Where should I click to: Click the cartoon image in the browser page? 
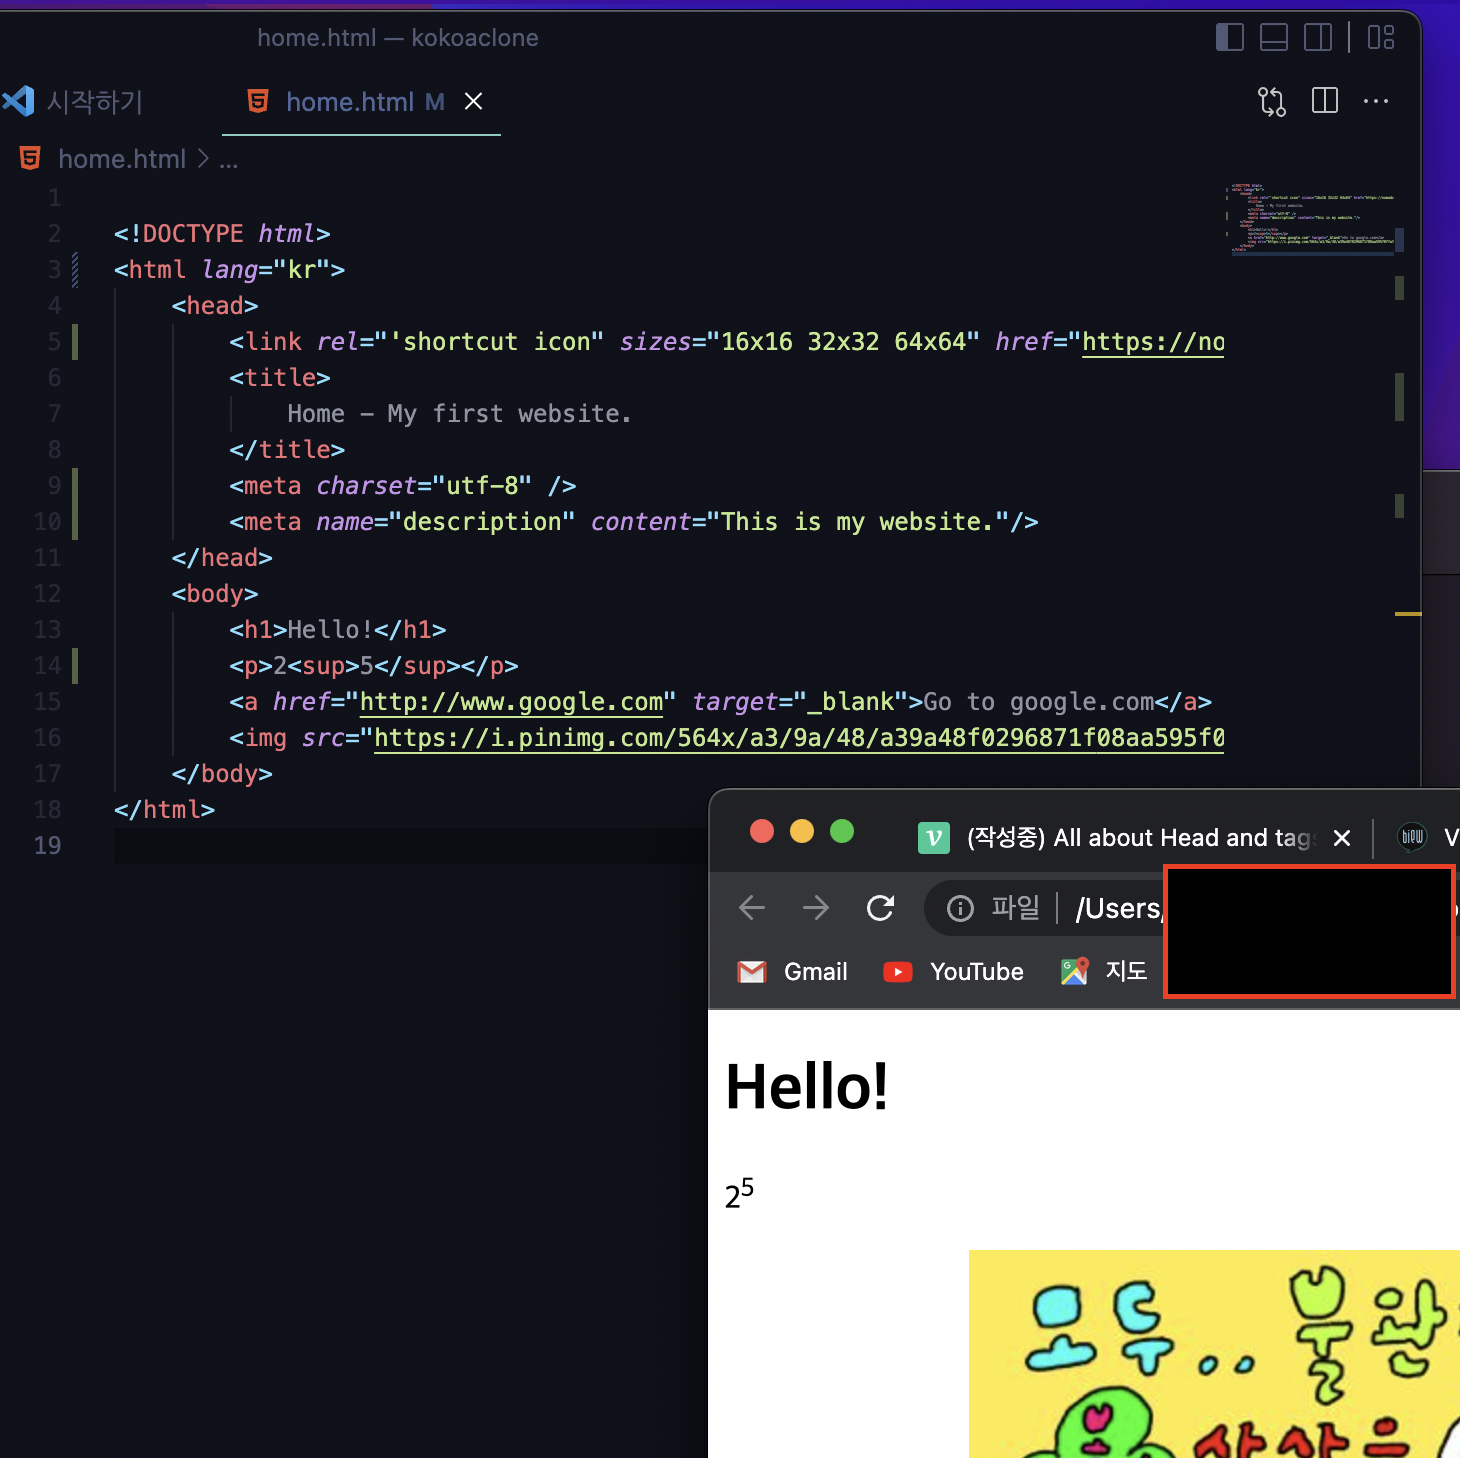pos(1214,1354)
